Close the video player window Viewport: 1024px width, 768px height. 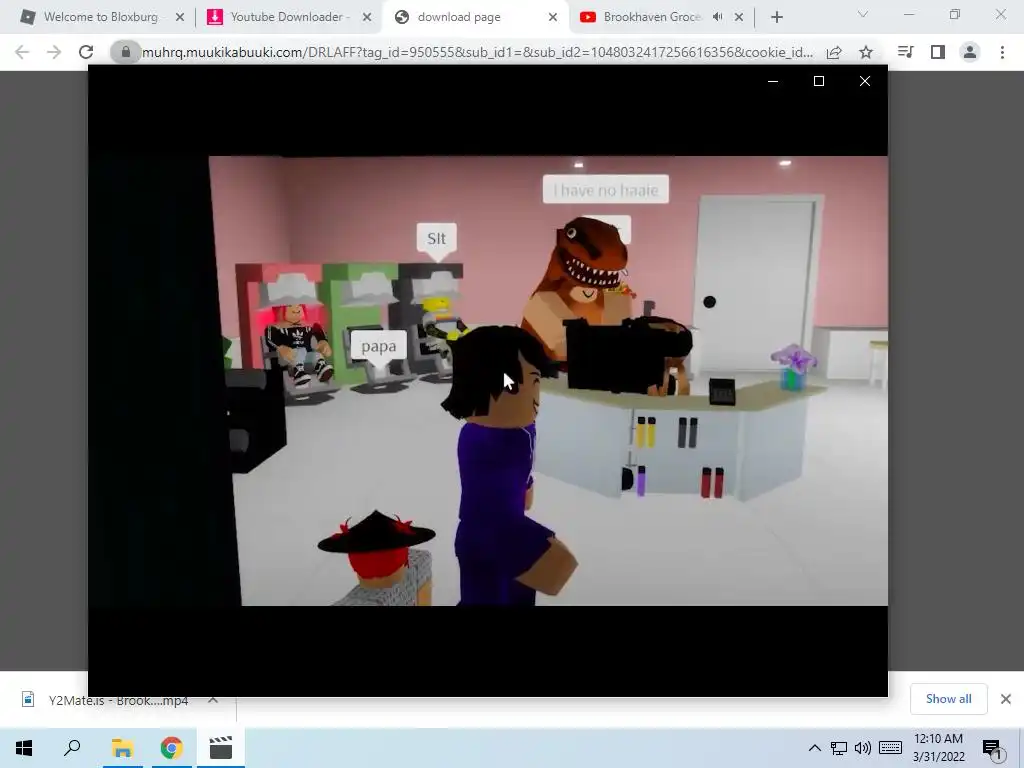click(865, 81)
